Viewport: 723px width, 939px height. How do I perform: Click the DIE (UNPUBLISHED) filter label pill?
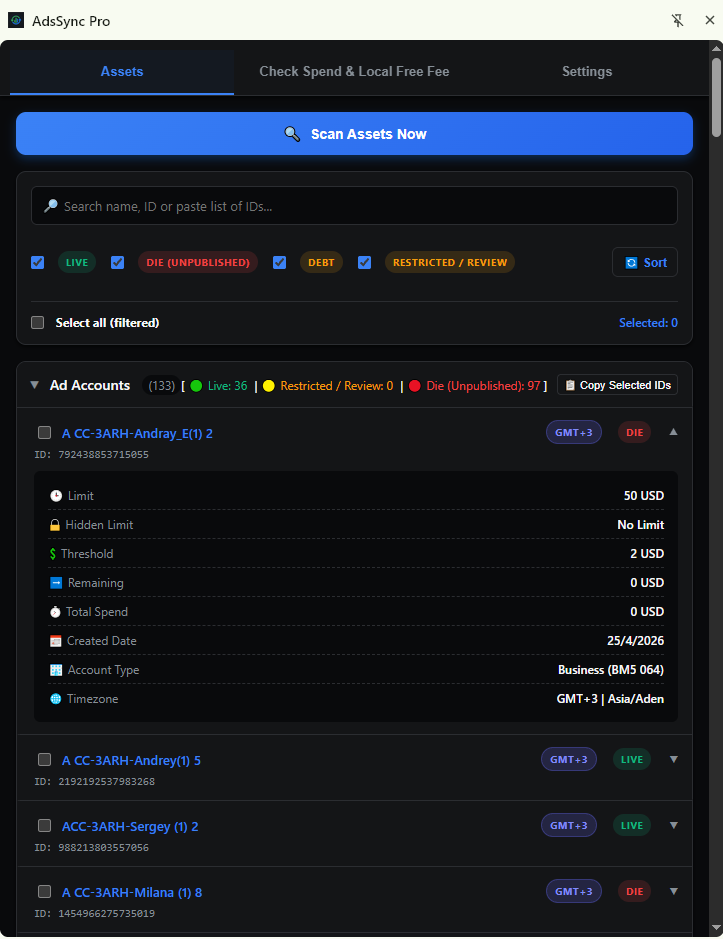click(198, 262)
